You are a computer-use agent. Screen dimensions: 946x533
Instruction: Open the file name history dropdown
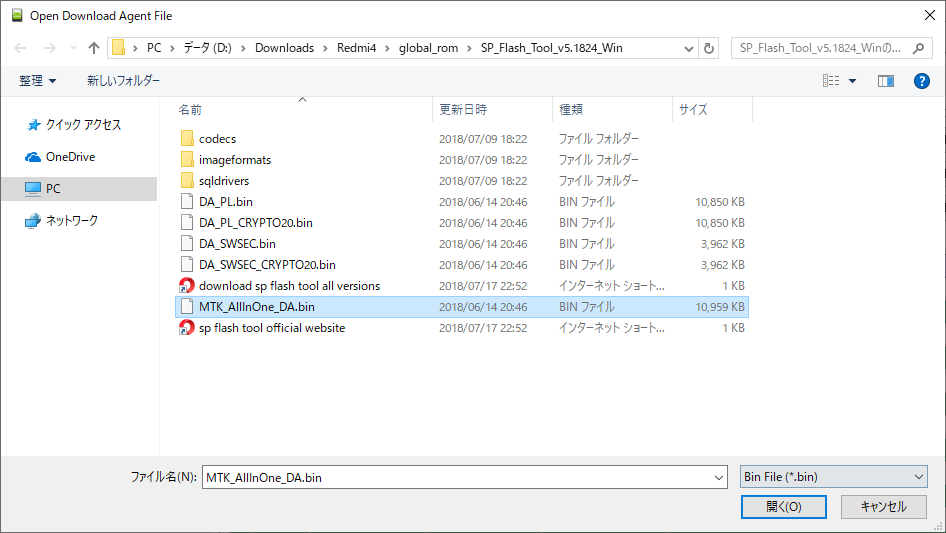pos(719,477)
